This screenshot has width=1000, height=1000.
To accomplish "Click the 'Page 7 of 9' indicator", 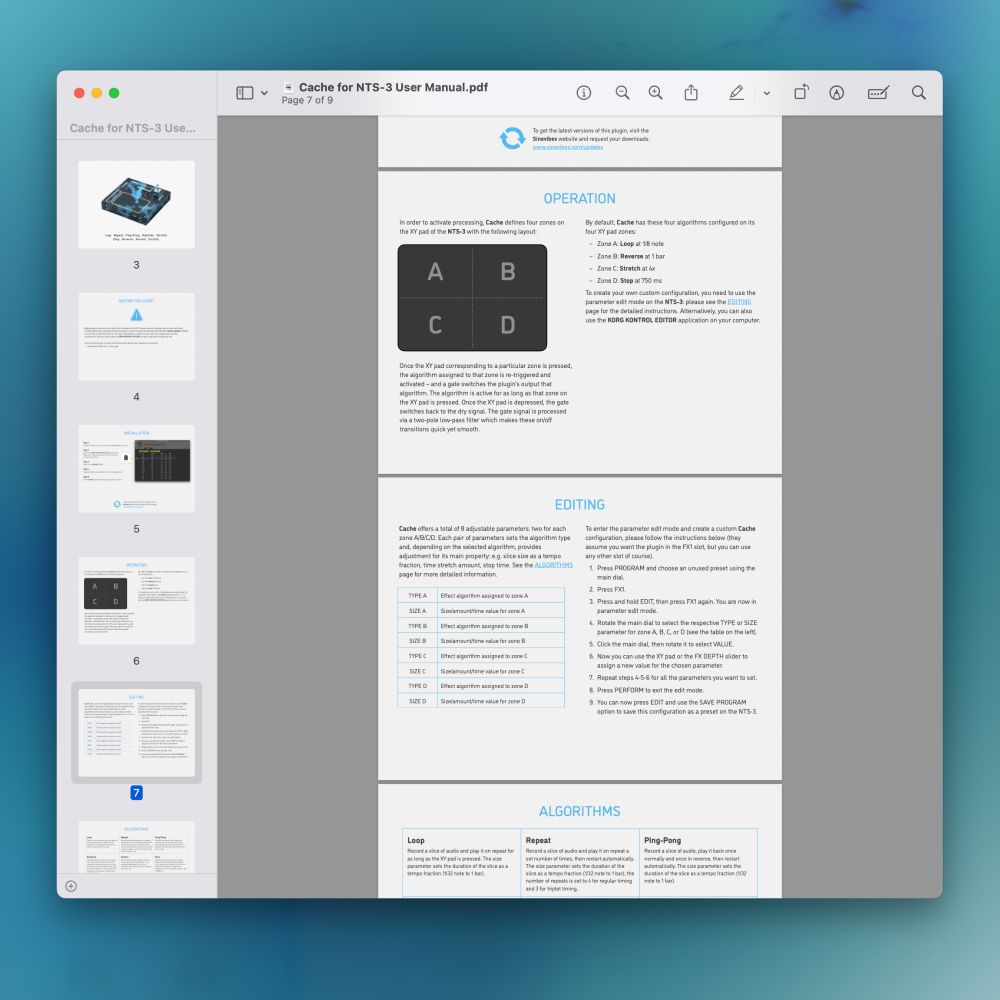I will pyautogui.click(x=307, y=100).
